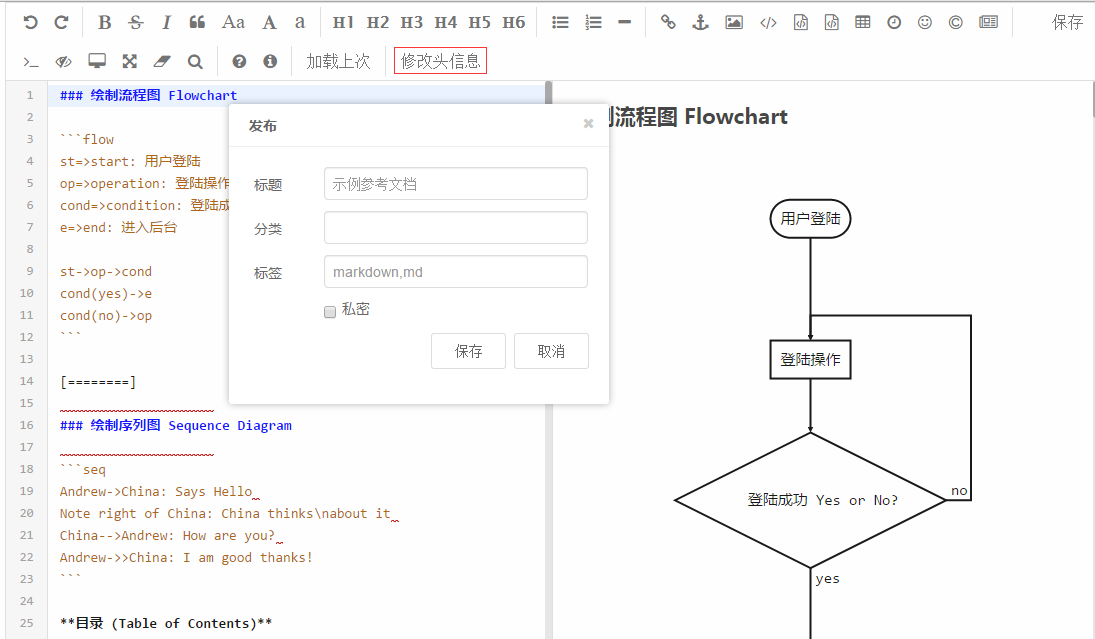Open full HTML preview desktop icon
Viewport: 1095px width, 639px height.
97,61
